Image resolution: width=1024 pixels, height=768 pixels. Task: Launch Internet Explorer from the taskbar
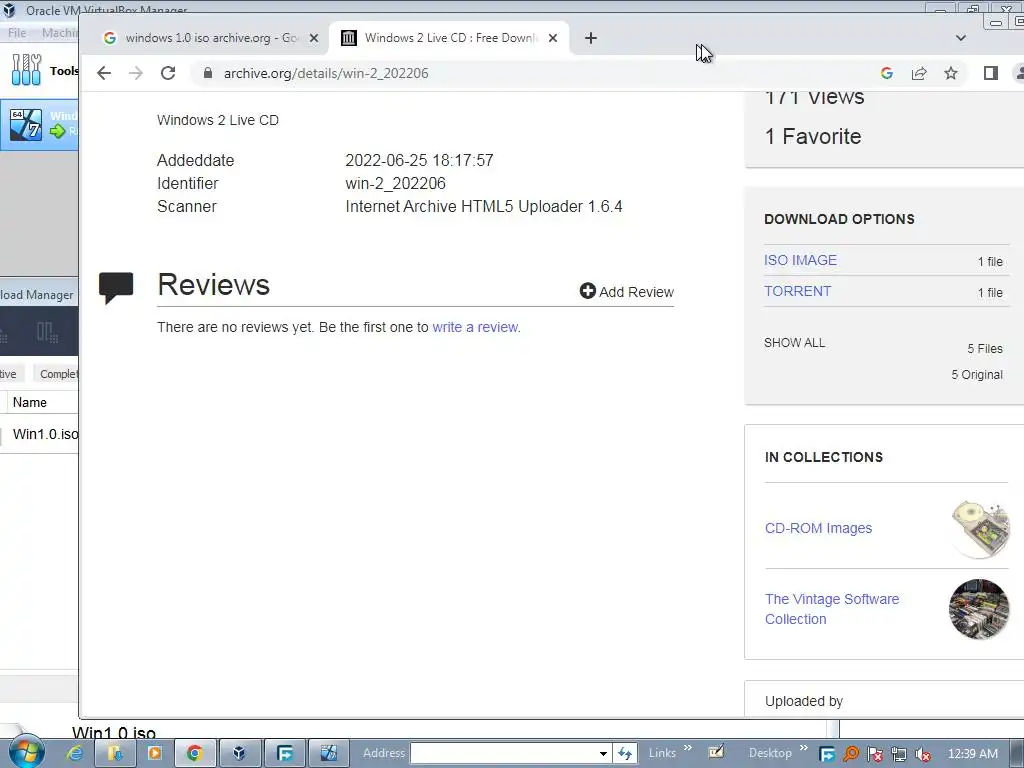(75, 754)
